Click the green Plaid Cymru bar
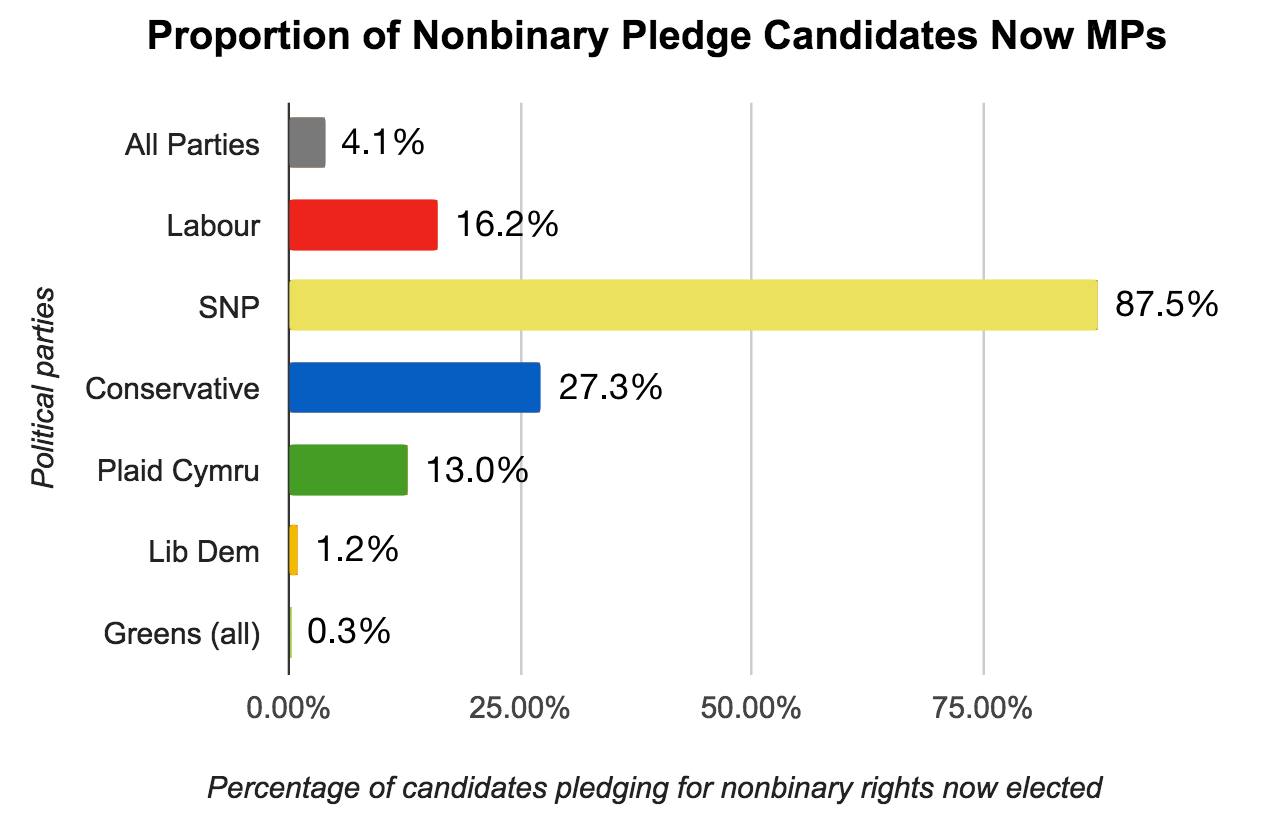Screen dimensions: 1263x833 [x=348, y=469]
